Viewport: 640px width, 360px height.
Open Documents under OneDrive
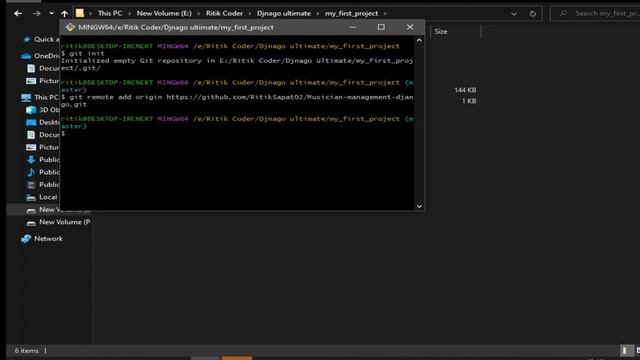click(x=49, y=68)
